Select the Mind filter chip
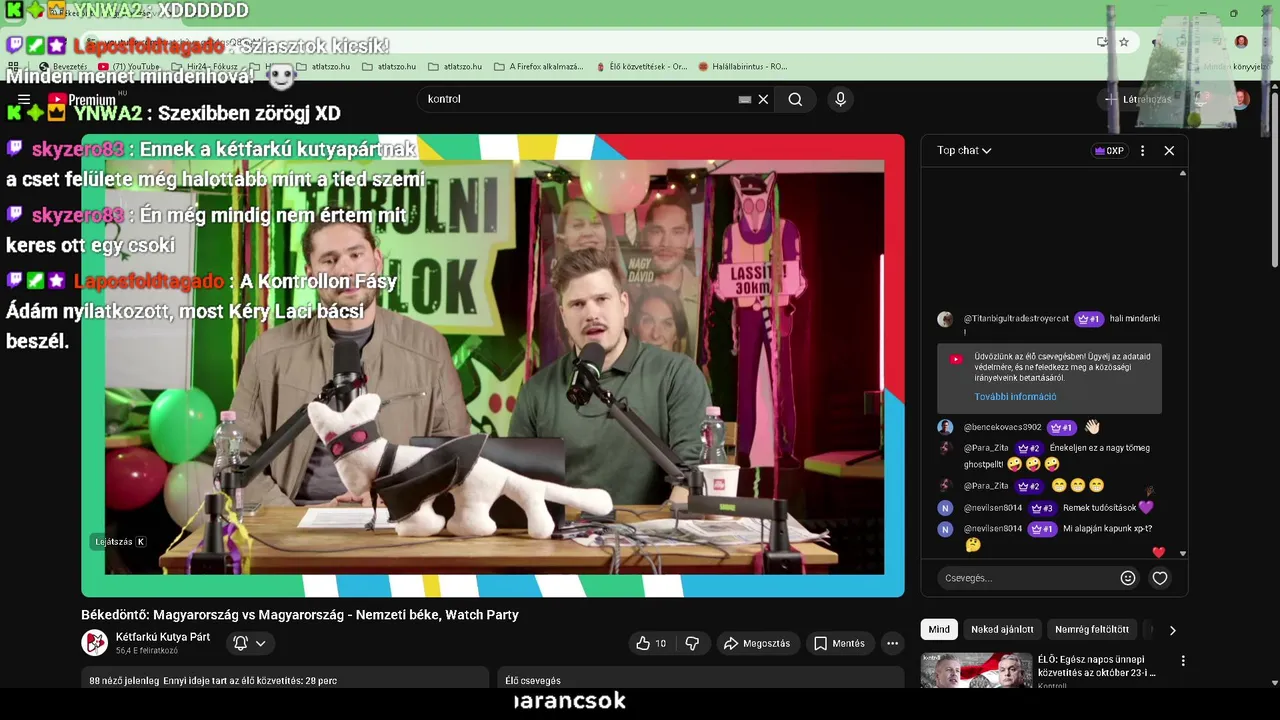This screenshot has height=720, width=1280. click(939, 629)
